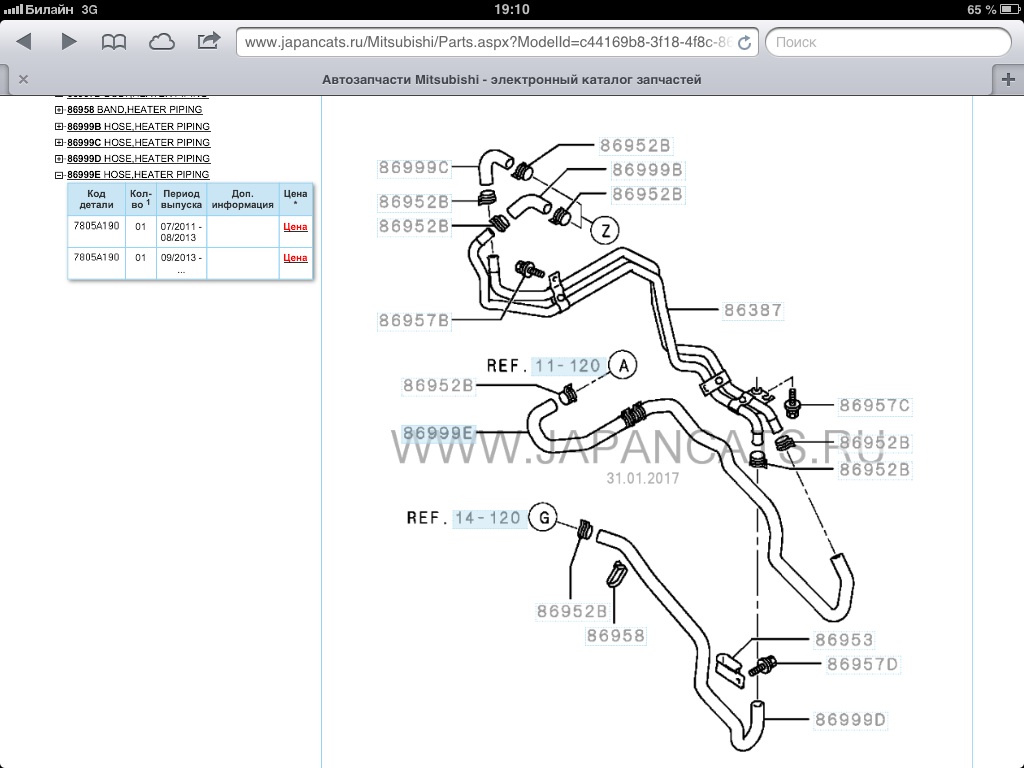Screen dimensions: 1024x768
Task: Open iCloud tabs cloud icon
Action: (161, 41)
